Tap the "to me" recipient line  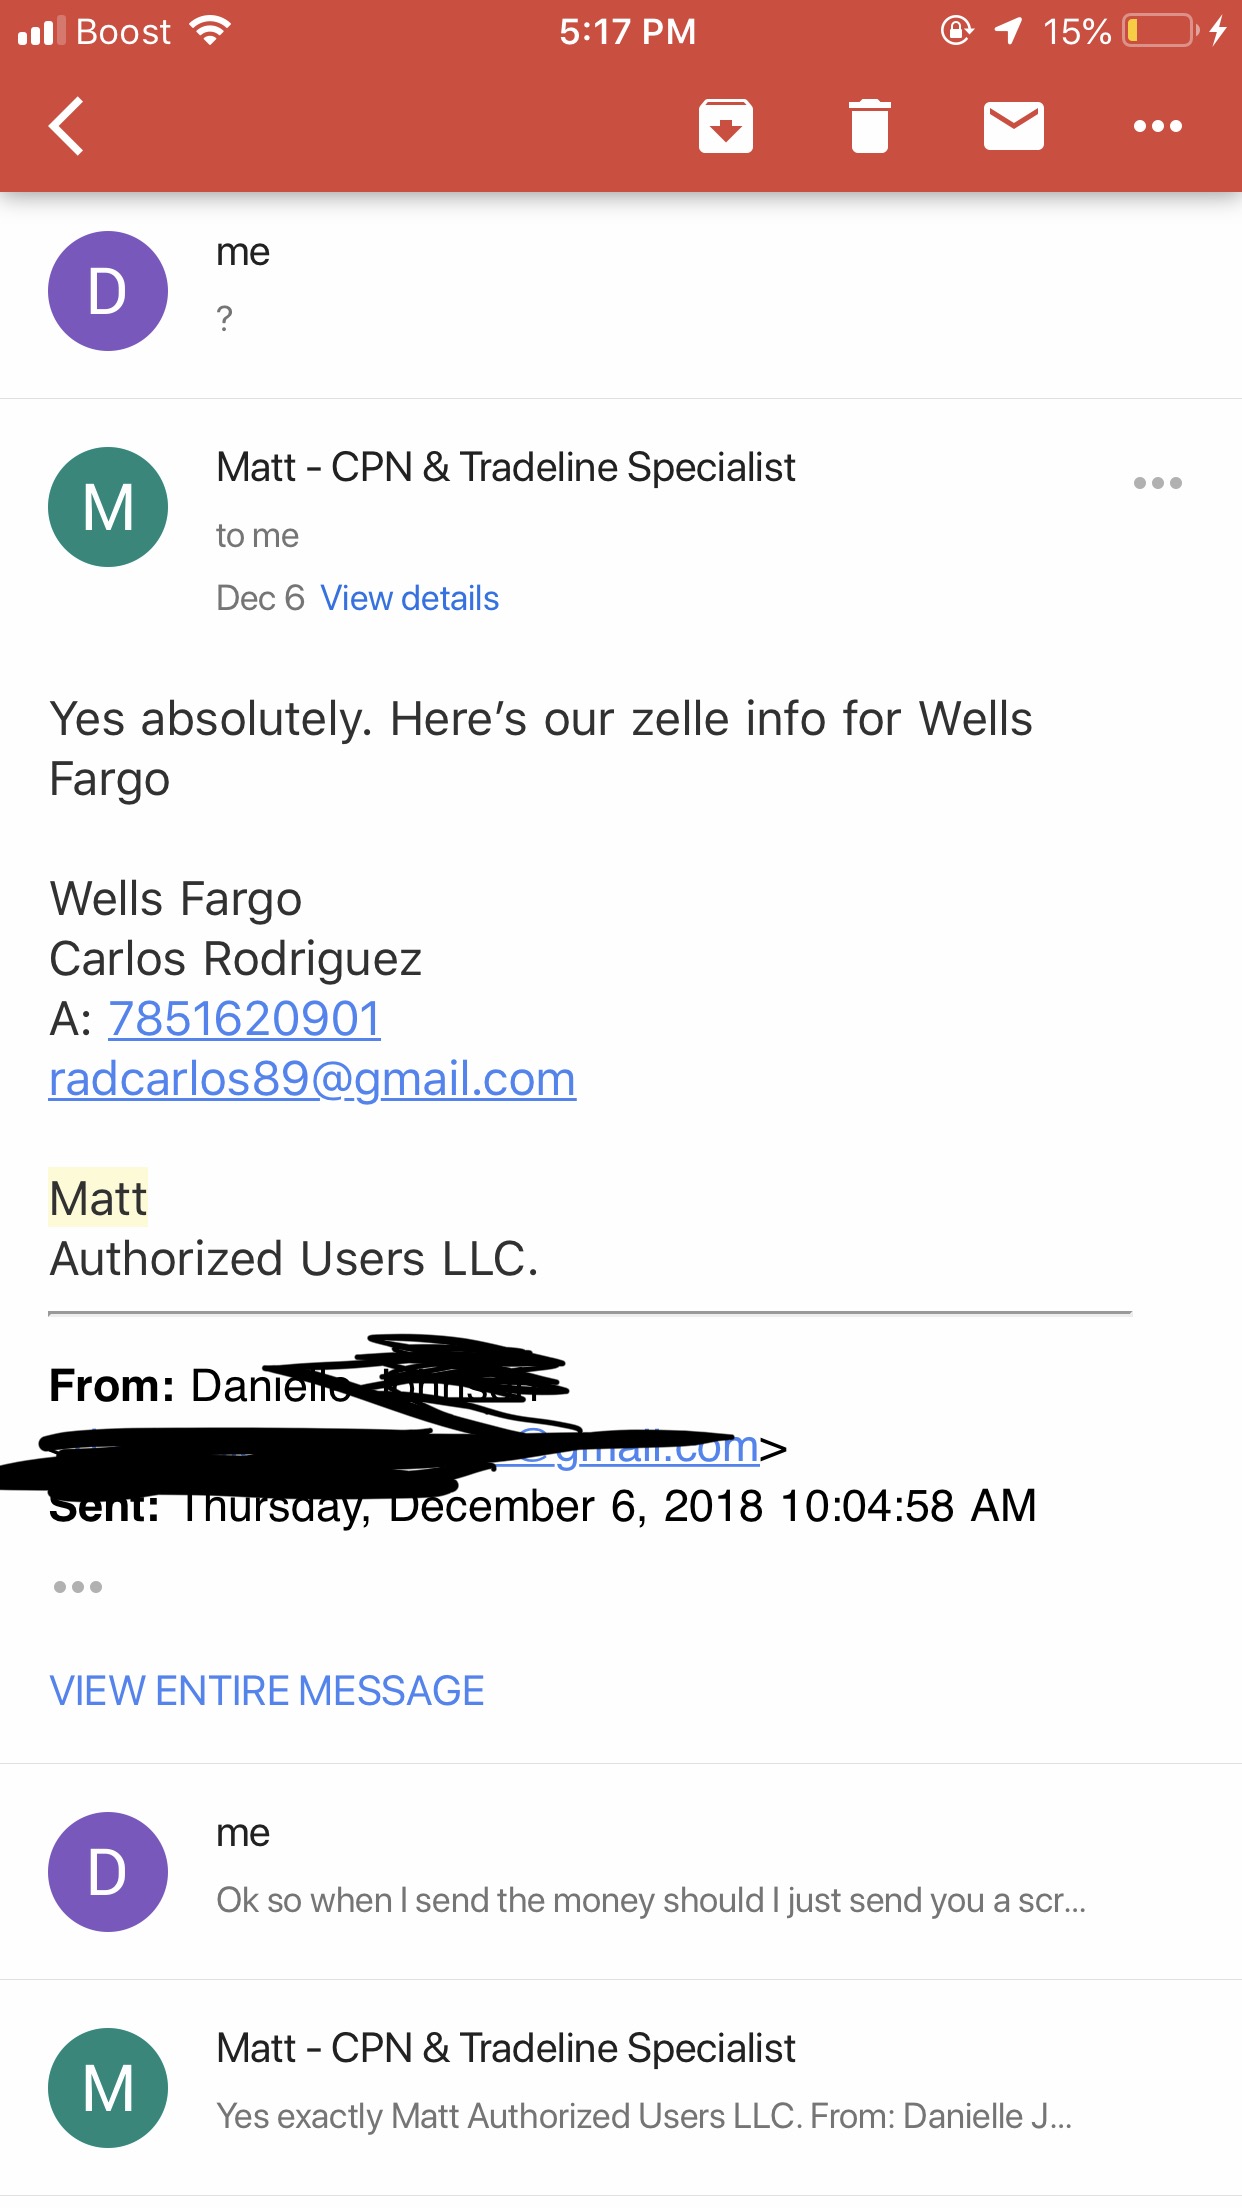tap(257, 536)
